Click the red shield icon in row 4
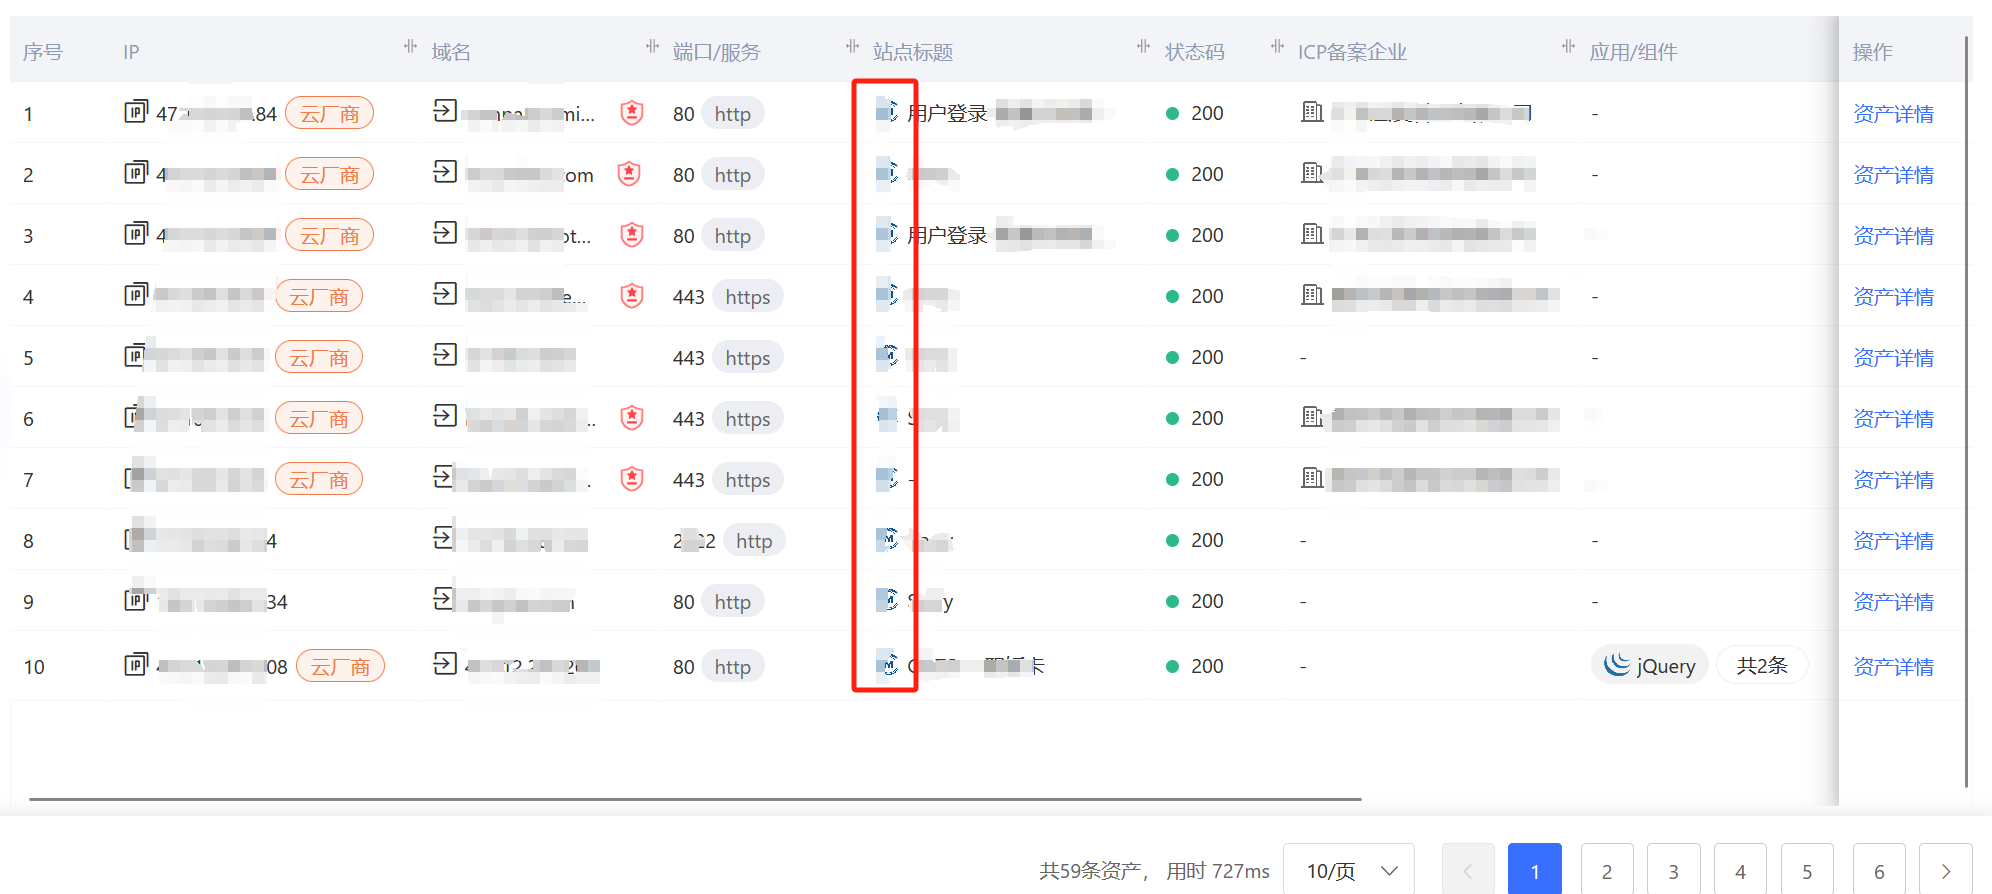1992x894 pixels. 631,295
